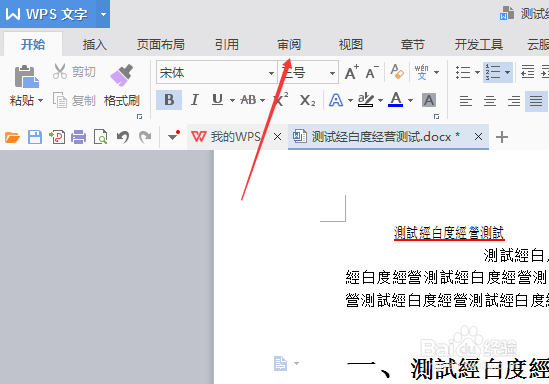Open the font color dropdown arrow
549x384 pixels.
pos(410,101)
